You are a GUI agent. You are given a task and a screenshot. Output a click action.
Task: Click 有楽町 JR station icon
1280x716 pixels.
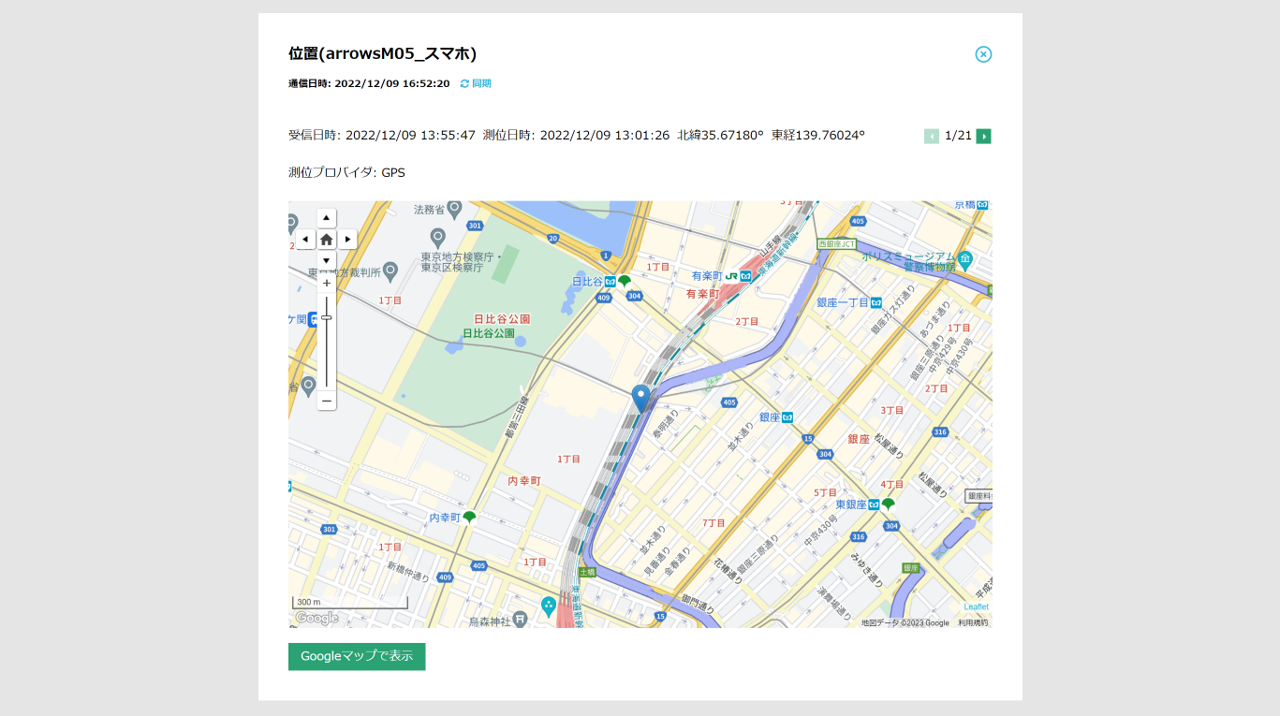click(731, 276)
